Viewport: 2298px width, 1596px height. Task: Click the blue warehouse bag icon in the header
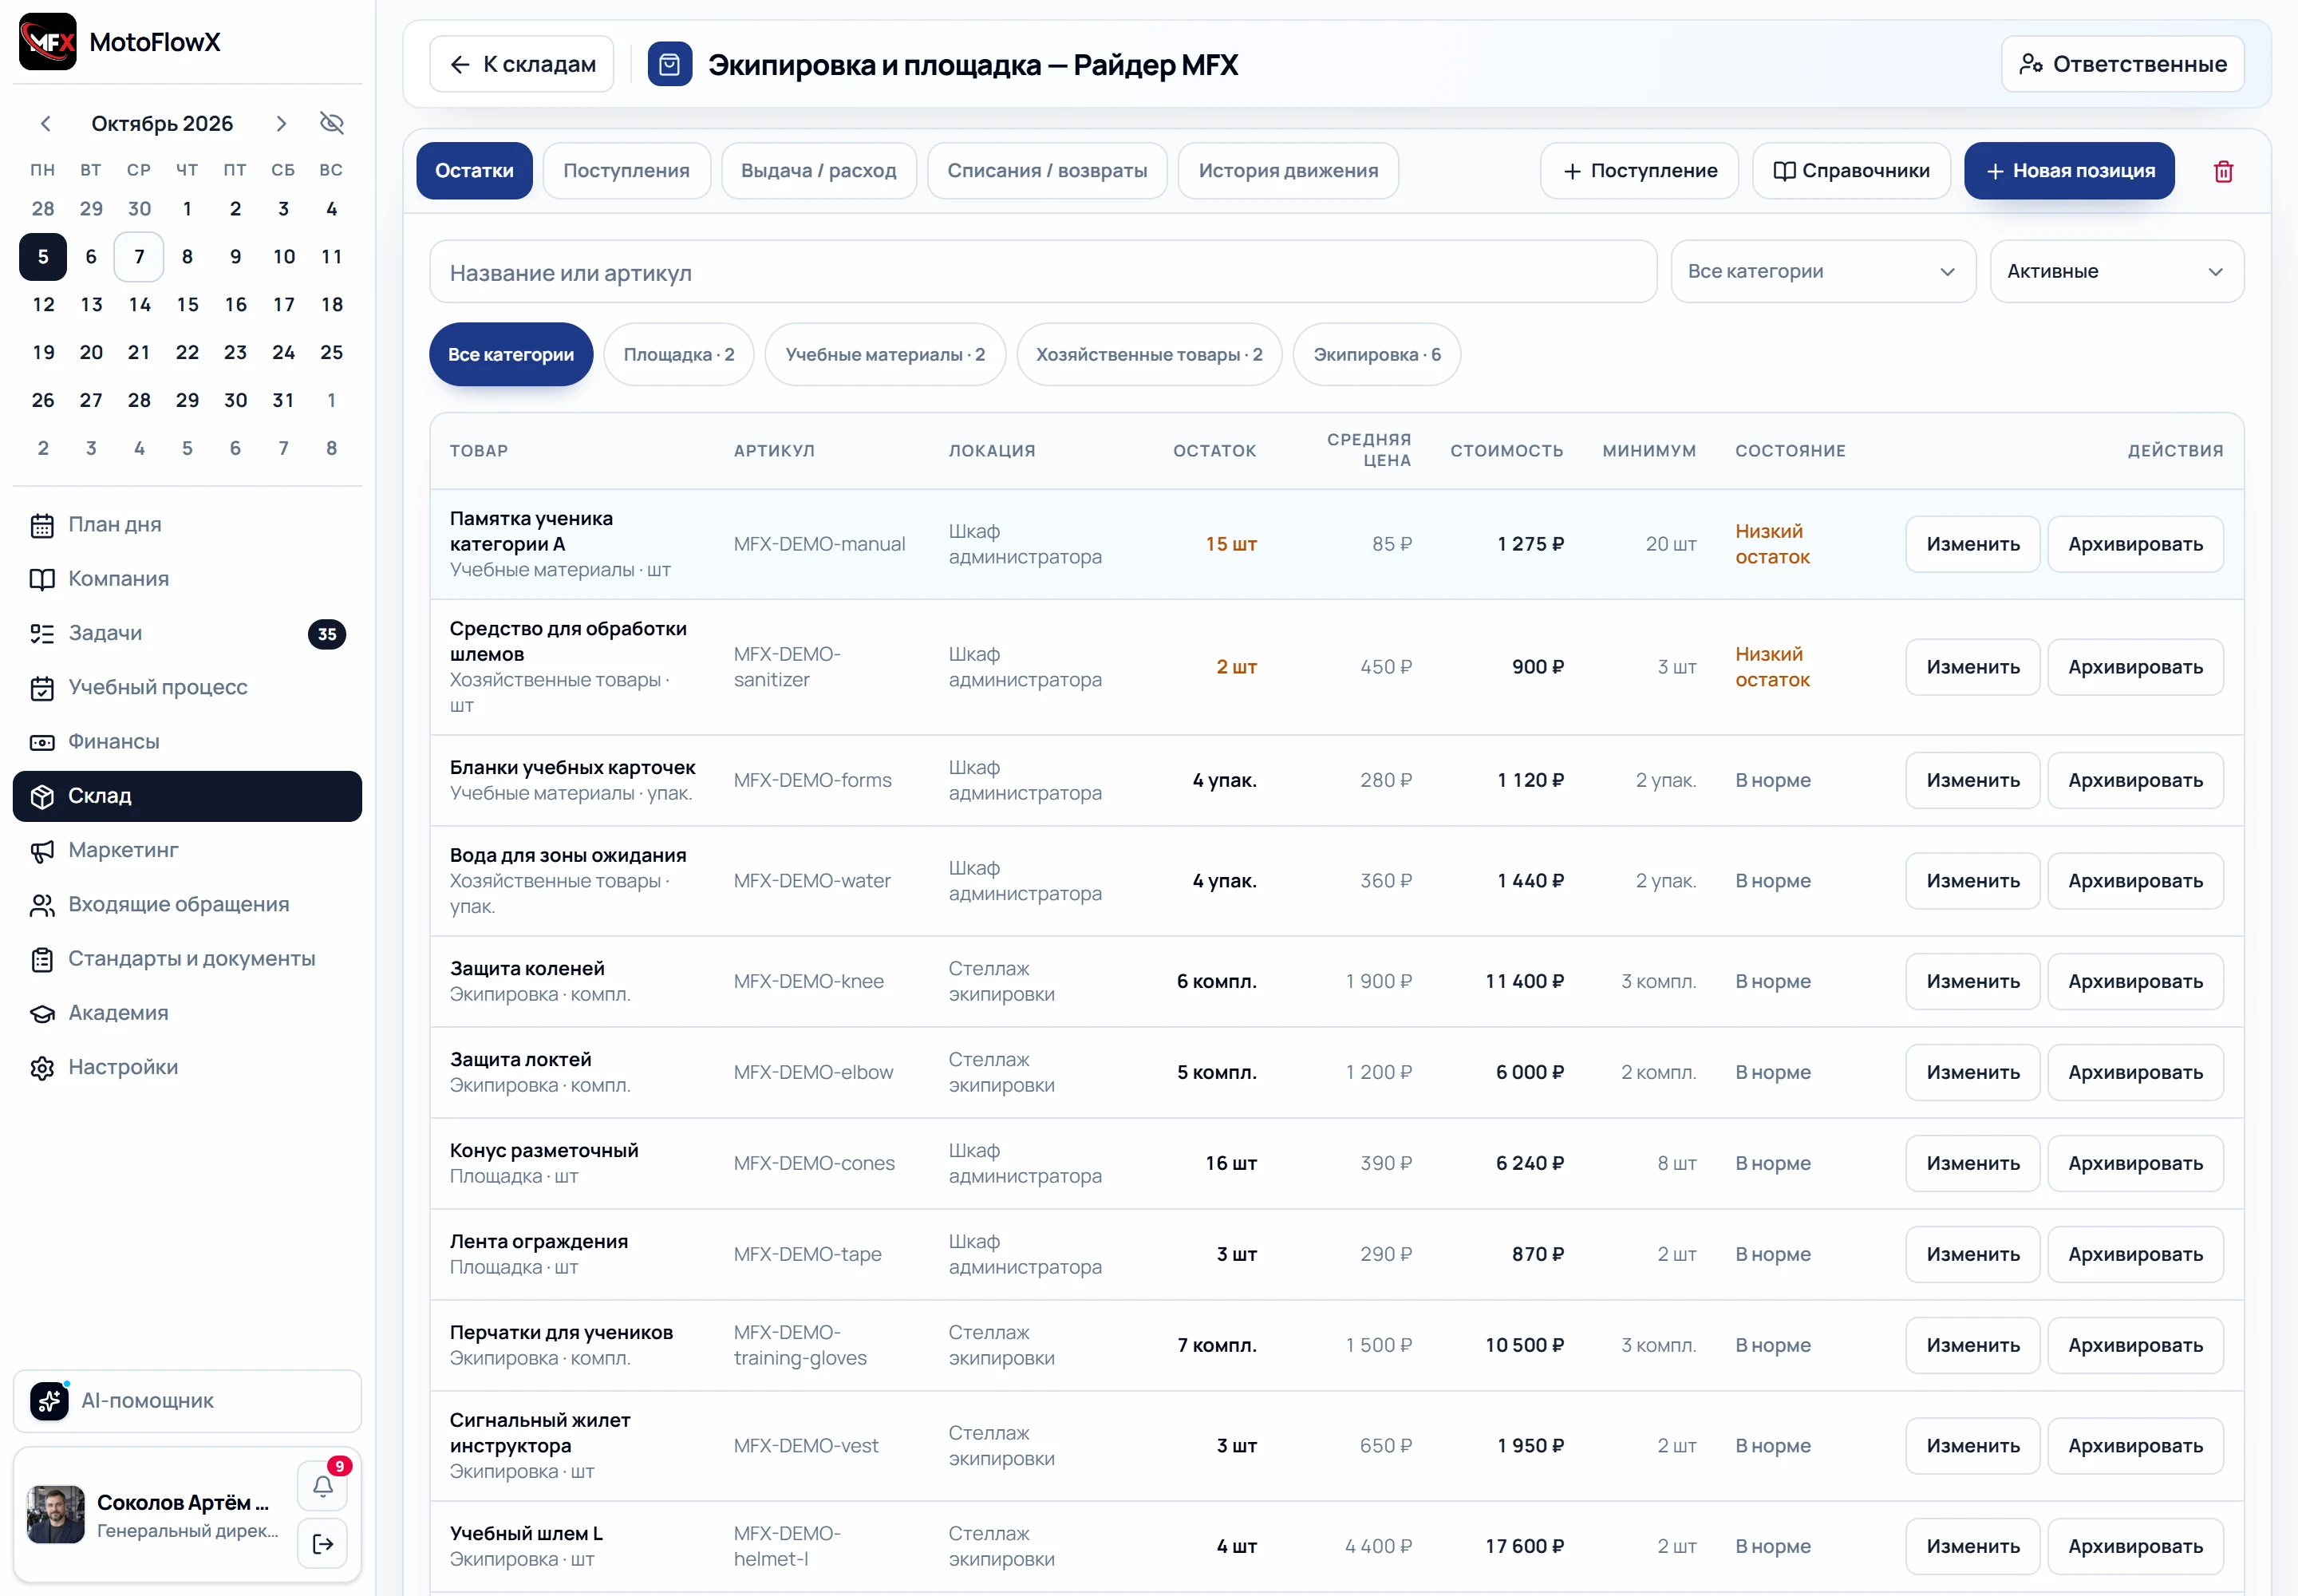pos(670,64)
